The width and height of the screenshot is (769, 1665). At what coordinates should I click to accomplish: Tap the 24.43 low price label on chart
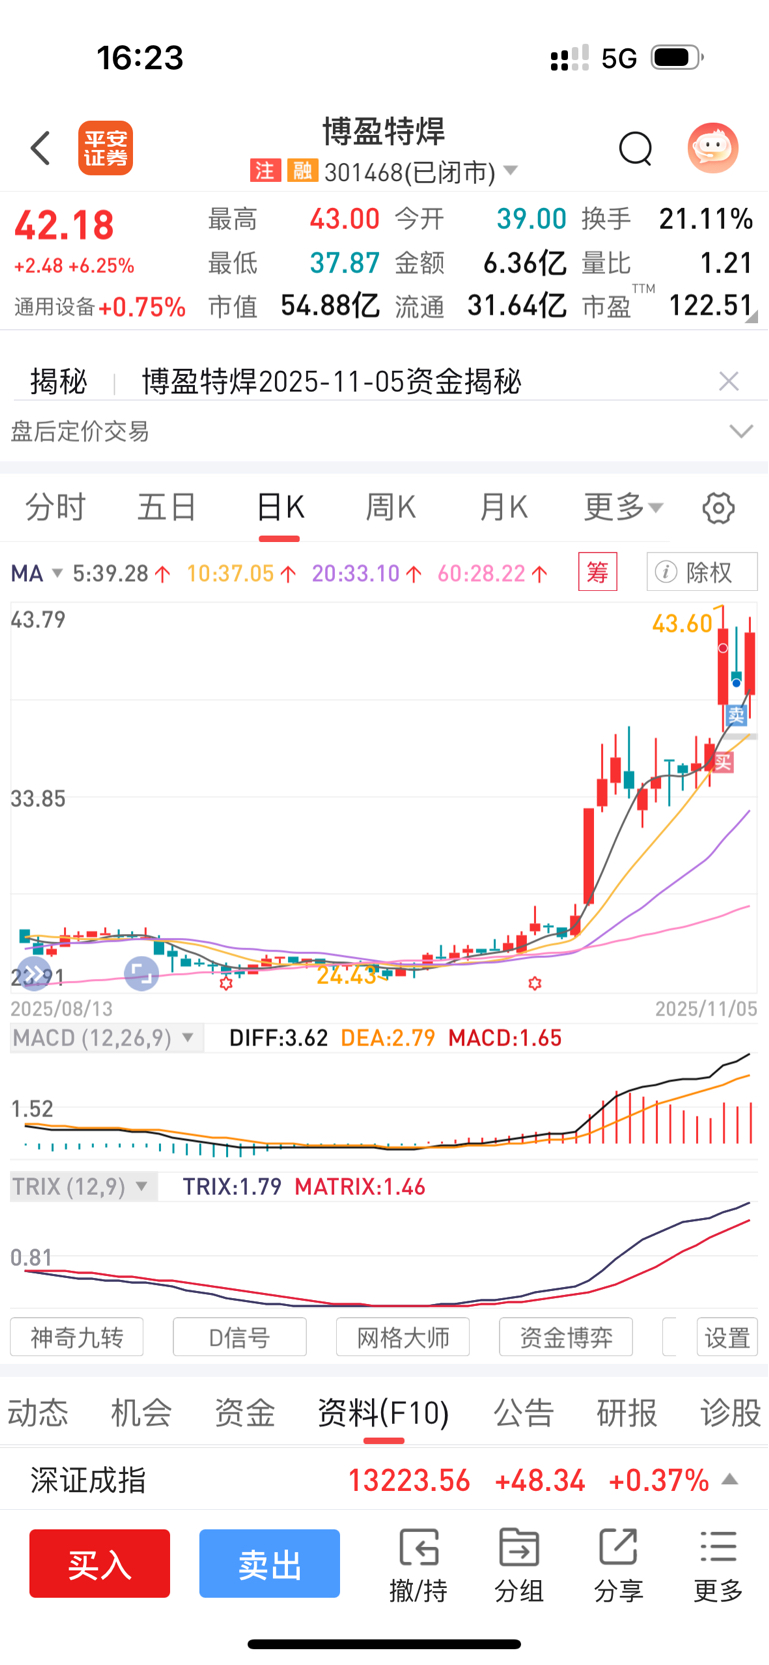346,975
